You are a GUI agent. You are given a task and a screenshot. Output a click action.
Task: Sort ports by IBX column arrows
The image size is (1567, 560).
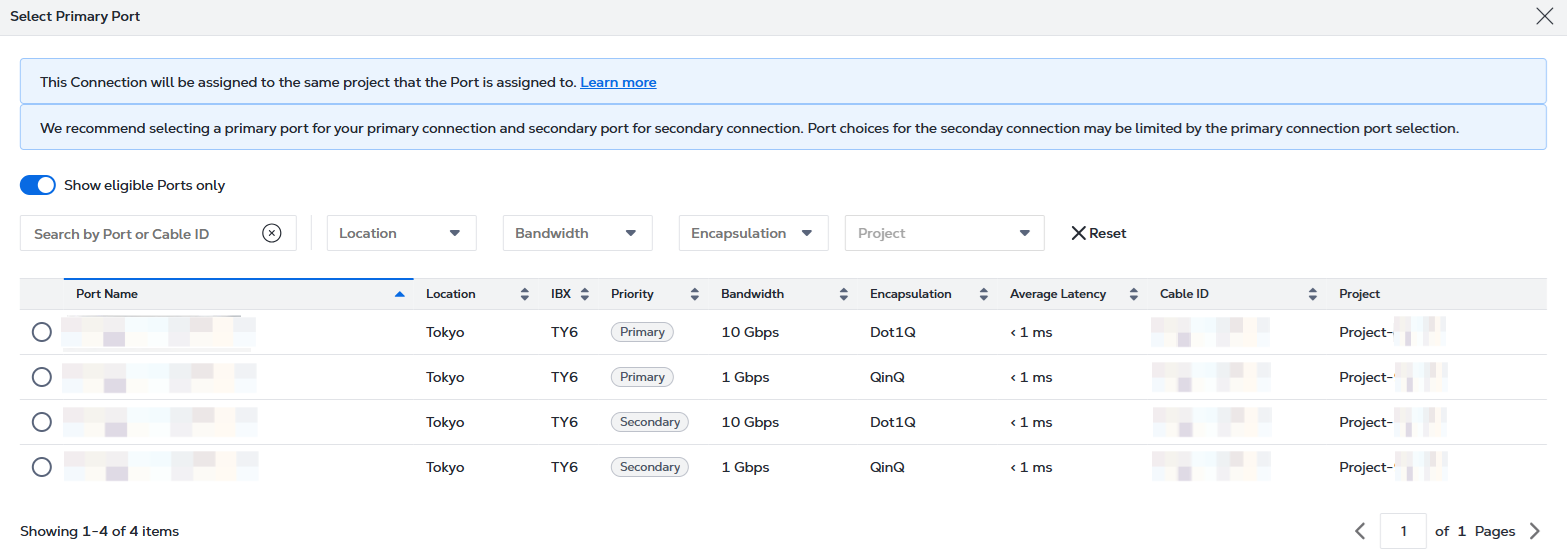click(585, 294)
